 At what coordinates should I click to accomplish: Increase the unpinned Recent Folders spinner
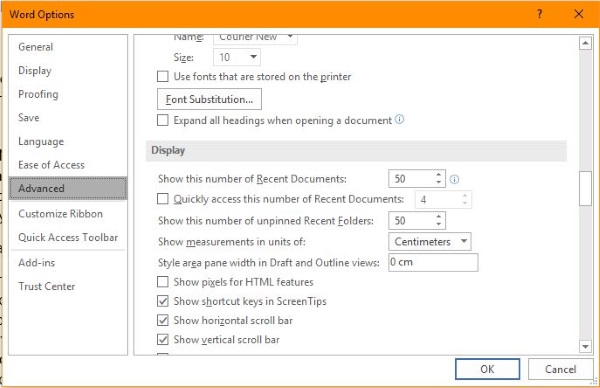point(439,217)
